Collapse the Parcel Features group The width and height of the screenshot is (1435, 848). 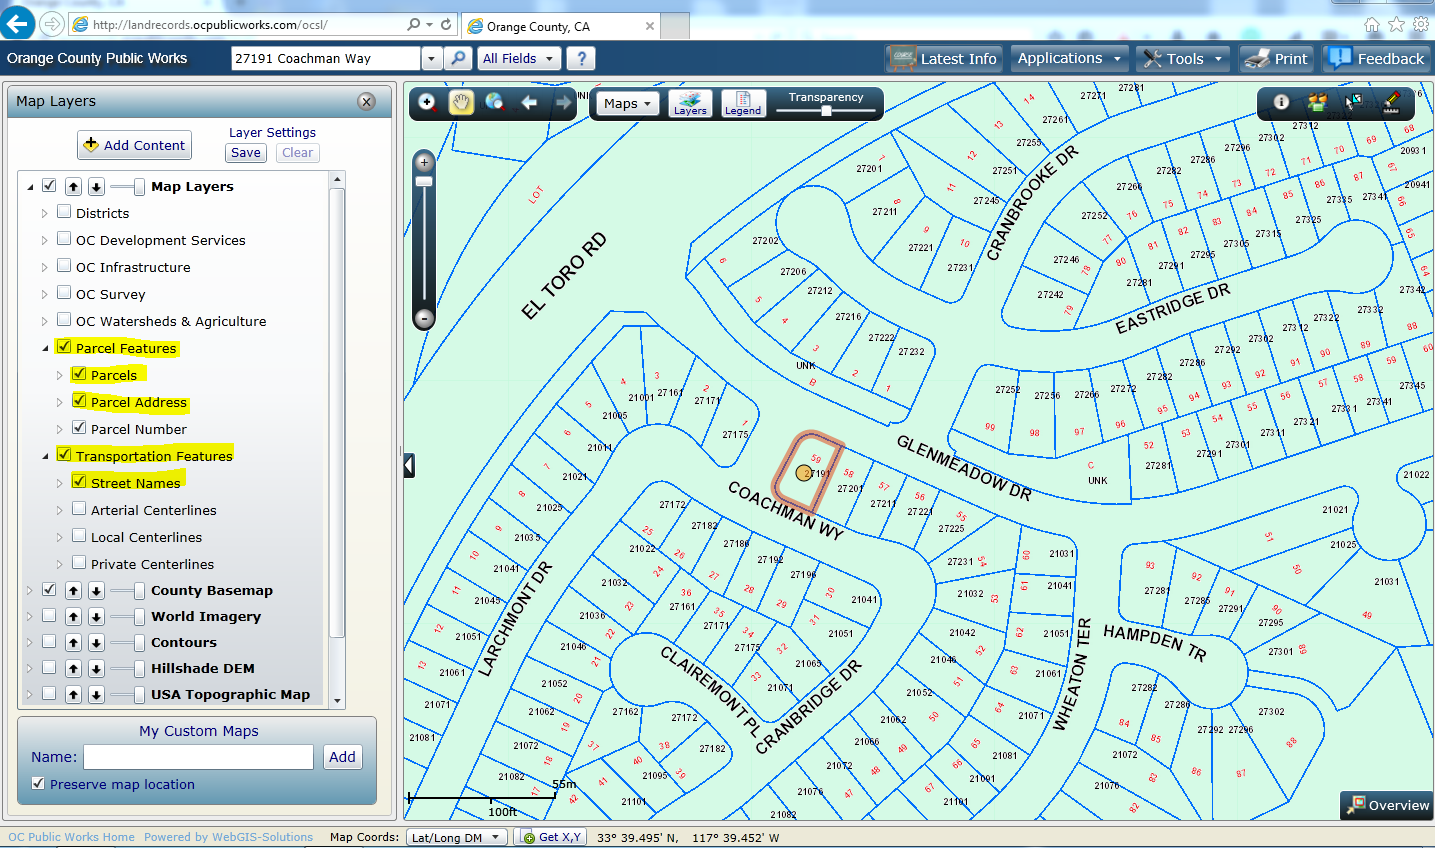coord(45,348)
